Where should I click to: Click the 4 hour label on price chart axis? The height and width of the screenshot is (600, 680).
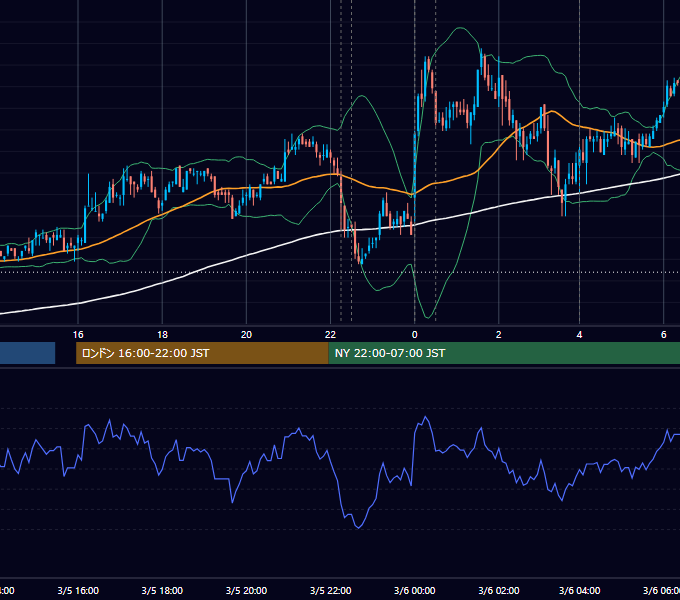point(579,335)
